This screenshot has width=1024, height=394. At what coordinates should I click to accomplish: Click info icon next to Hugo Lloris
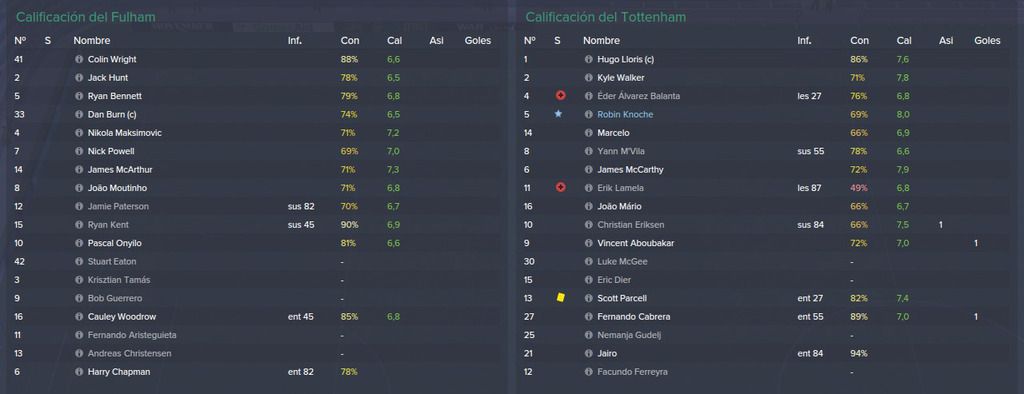tap(588, 59)
